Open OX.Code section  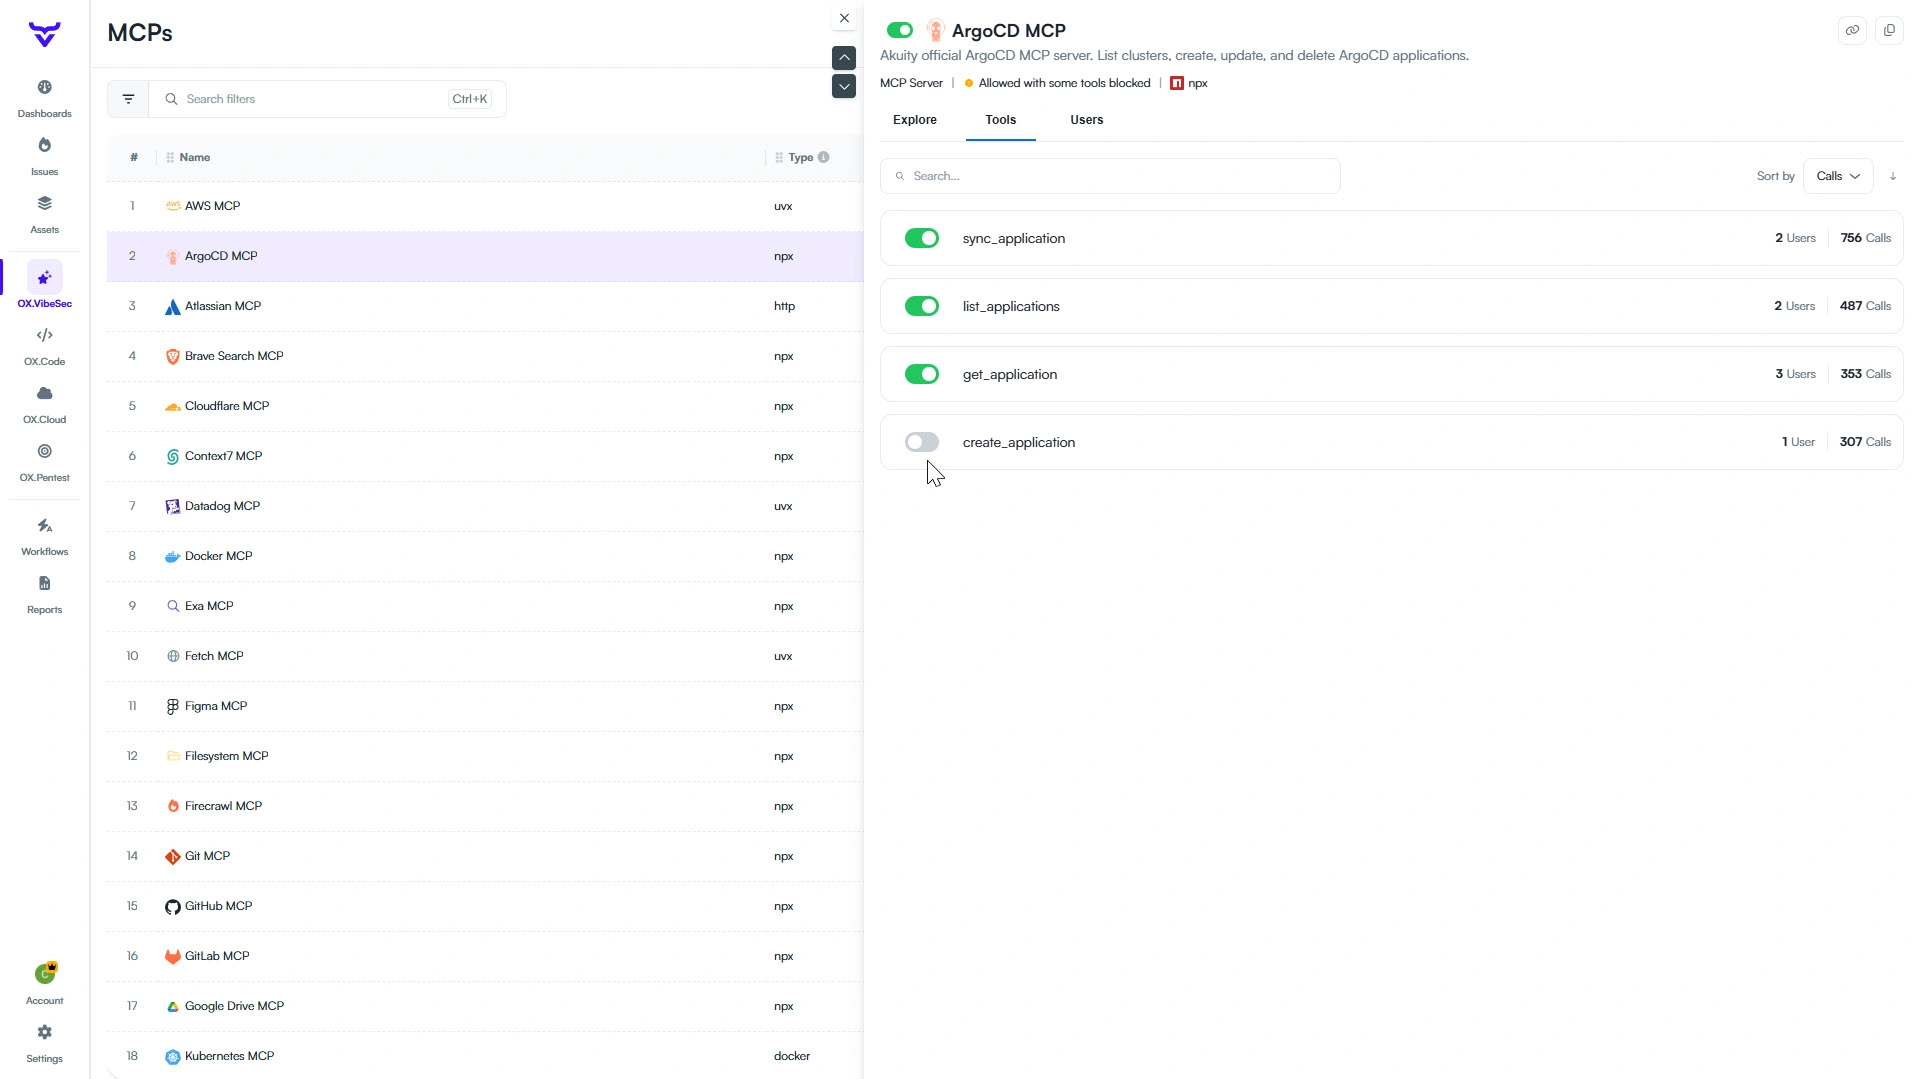tap(44, 346)
